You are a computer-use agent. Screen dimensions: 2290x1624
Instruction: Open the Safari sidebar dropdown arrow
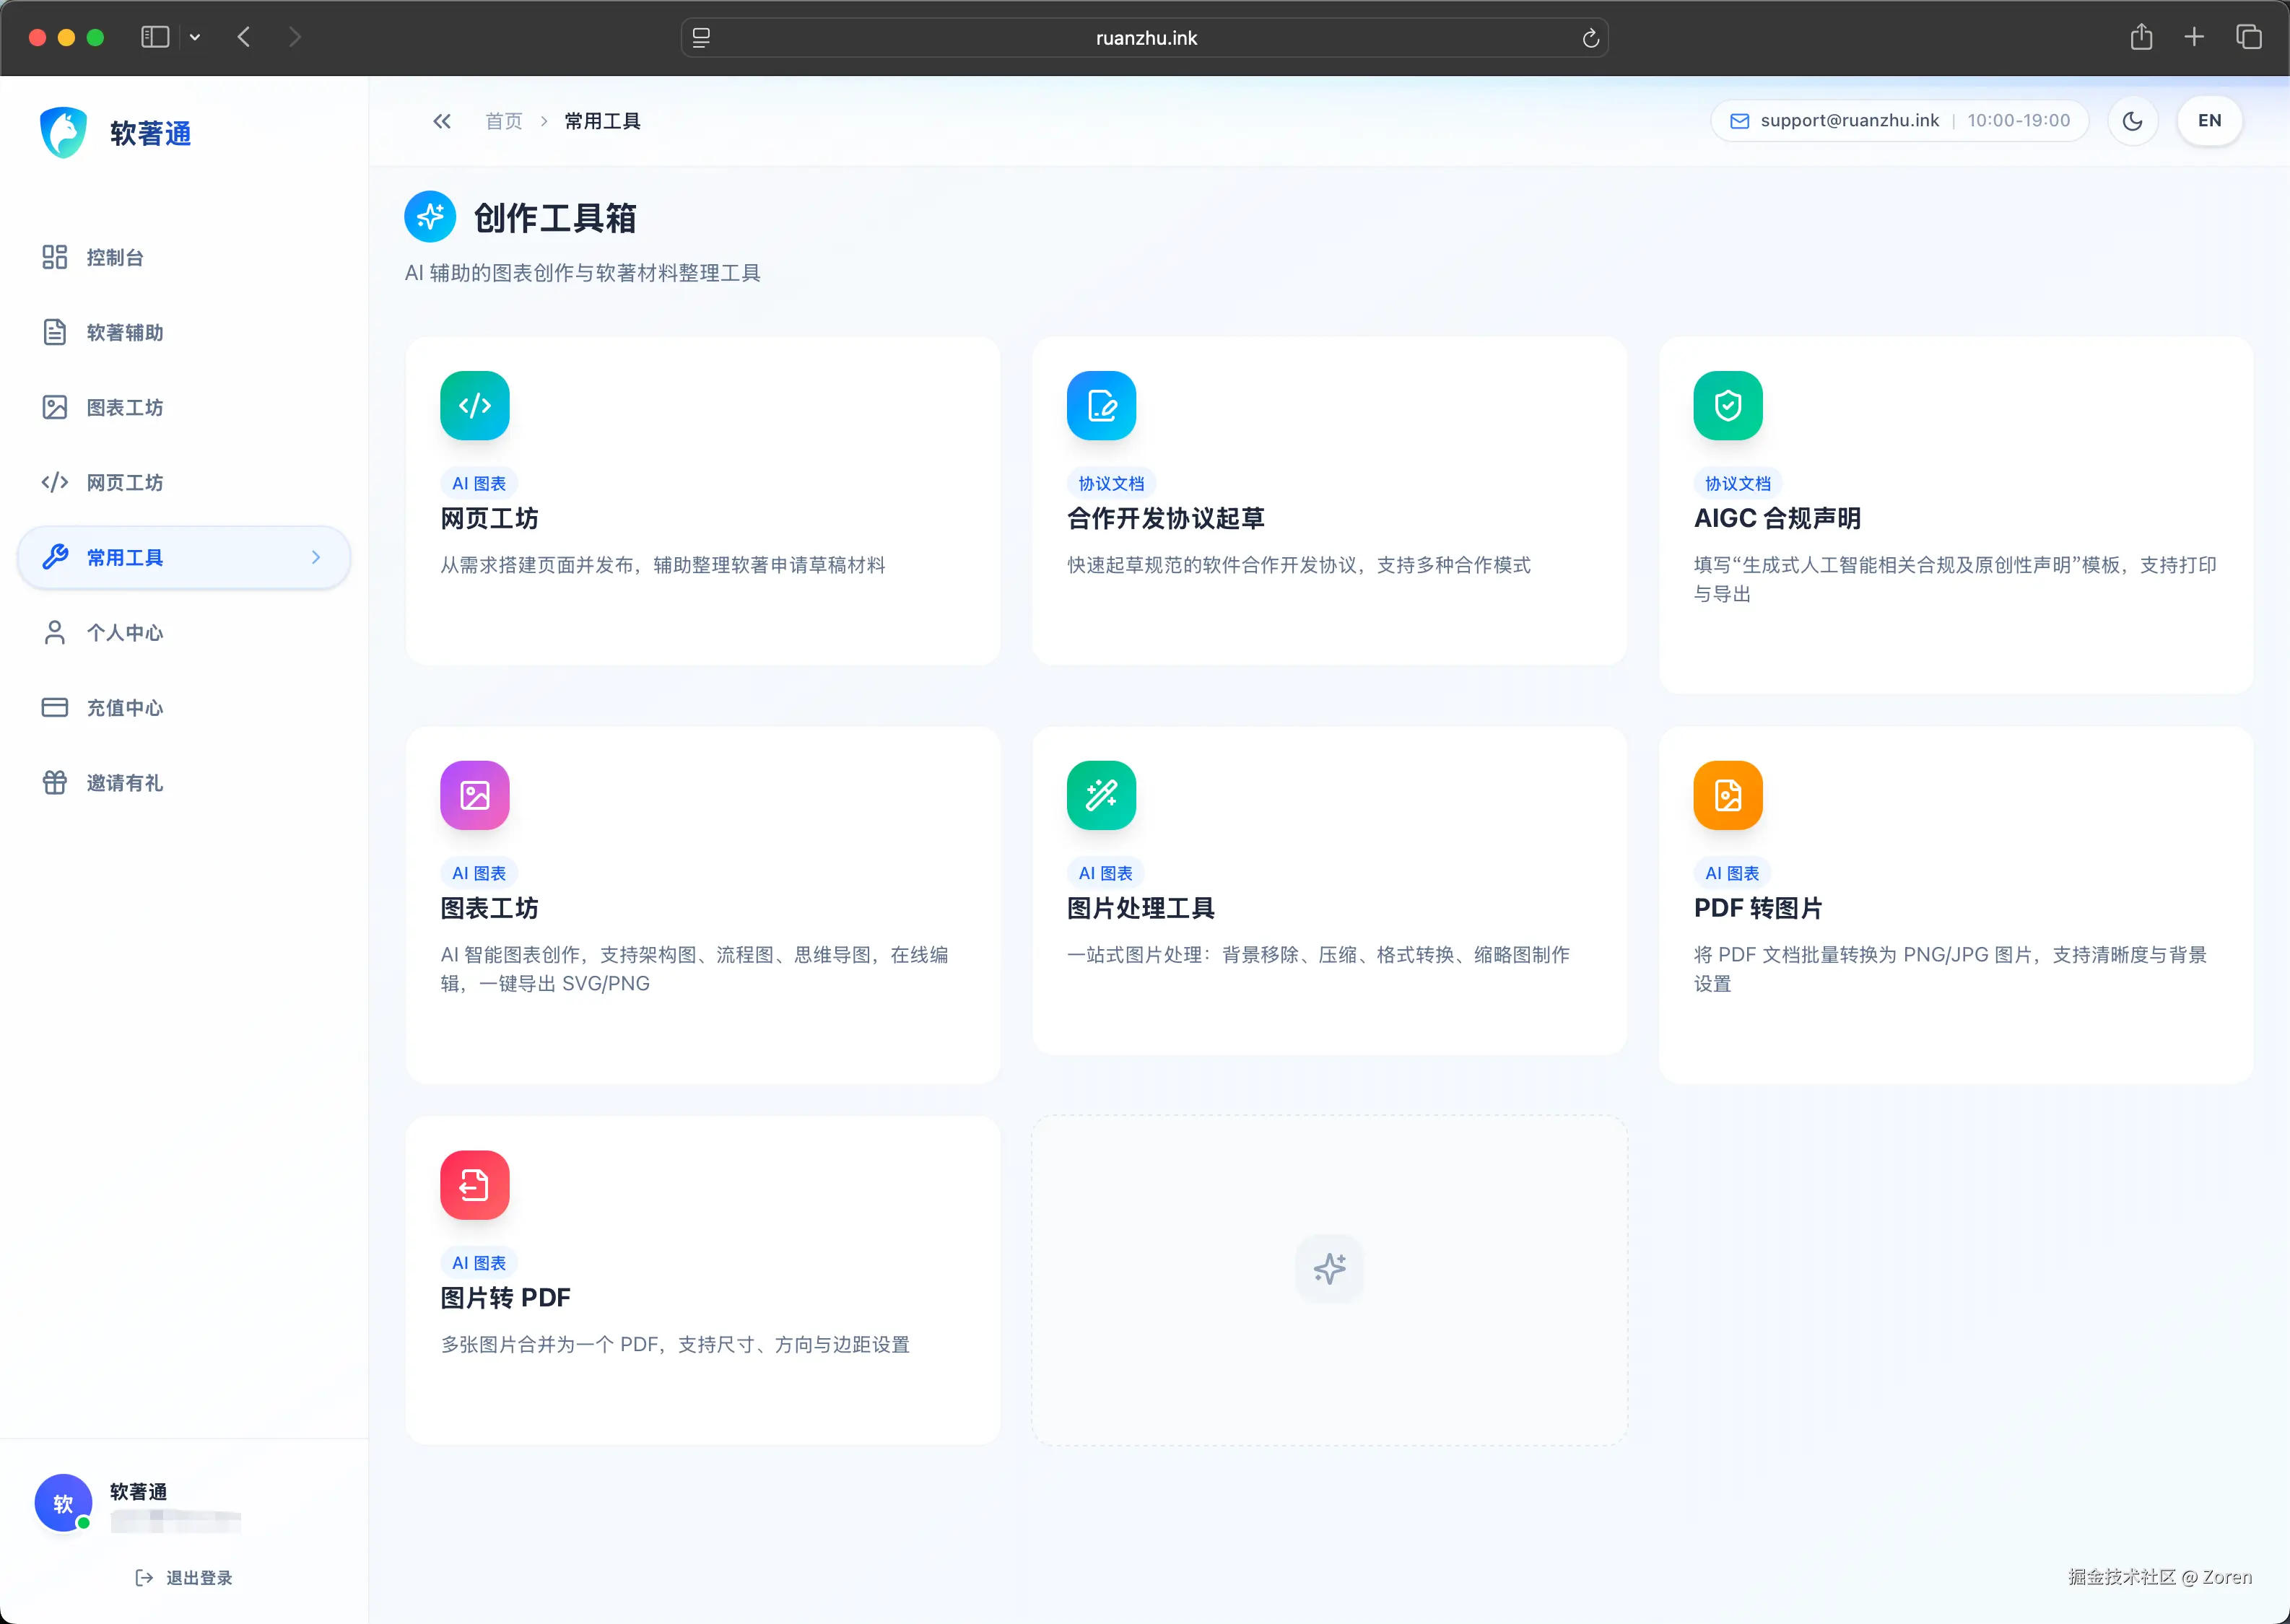click(x=196, y=37)
